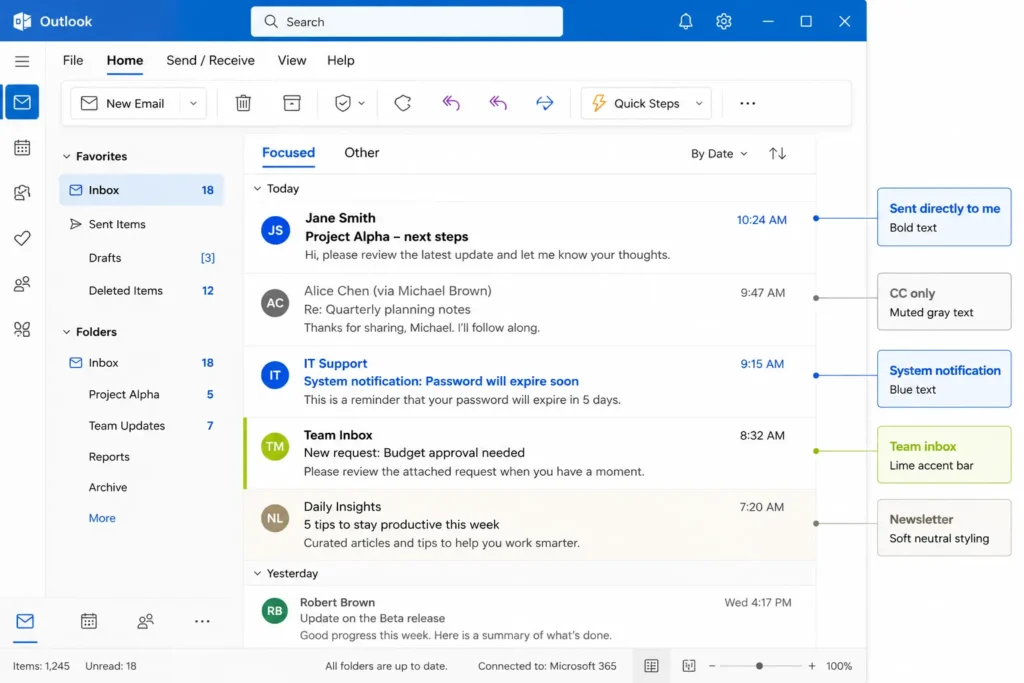This screenshot has height=683, width=1024.
Task: Open Alice Chen's Quarterly planning notes email
Action: [530, 310]
